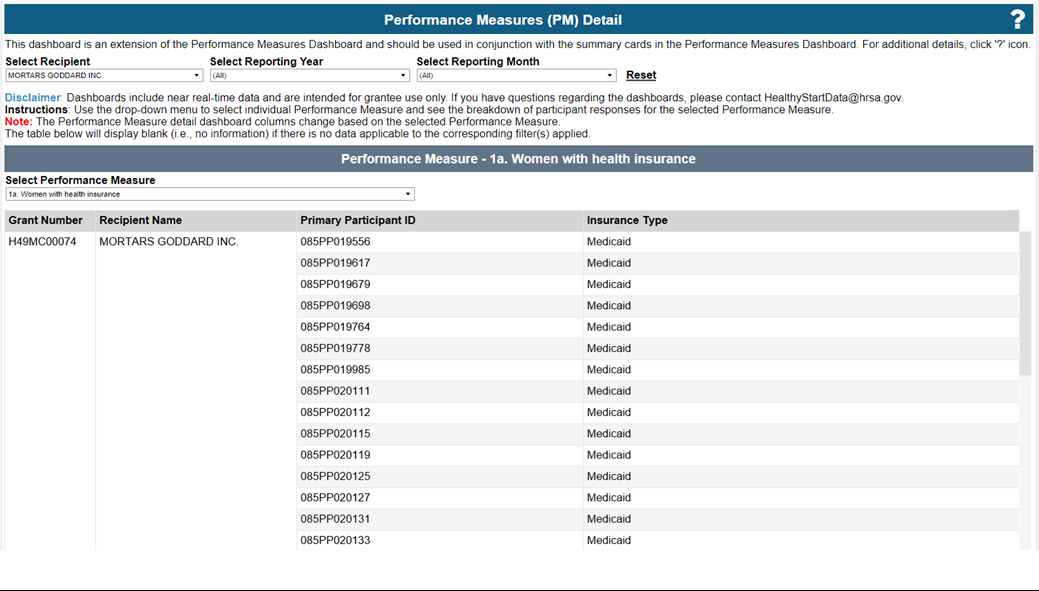Screen dimensions: 1039x591
Task: Open the Select Performance Measure dropdown
Action: (x=210, y=194)
